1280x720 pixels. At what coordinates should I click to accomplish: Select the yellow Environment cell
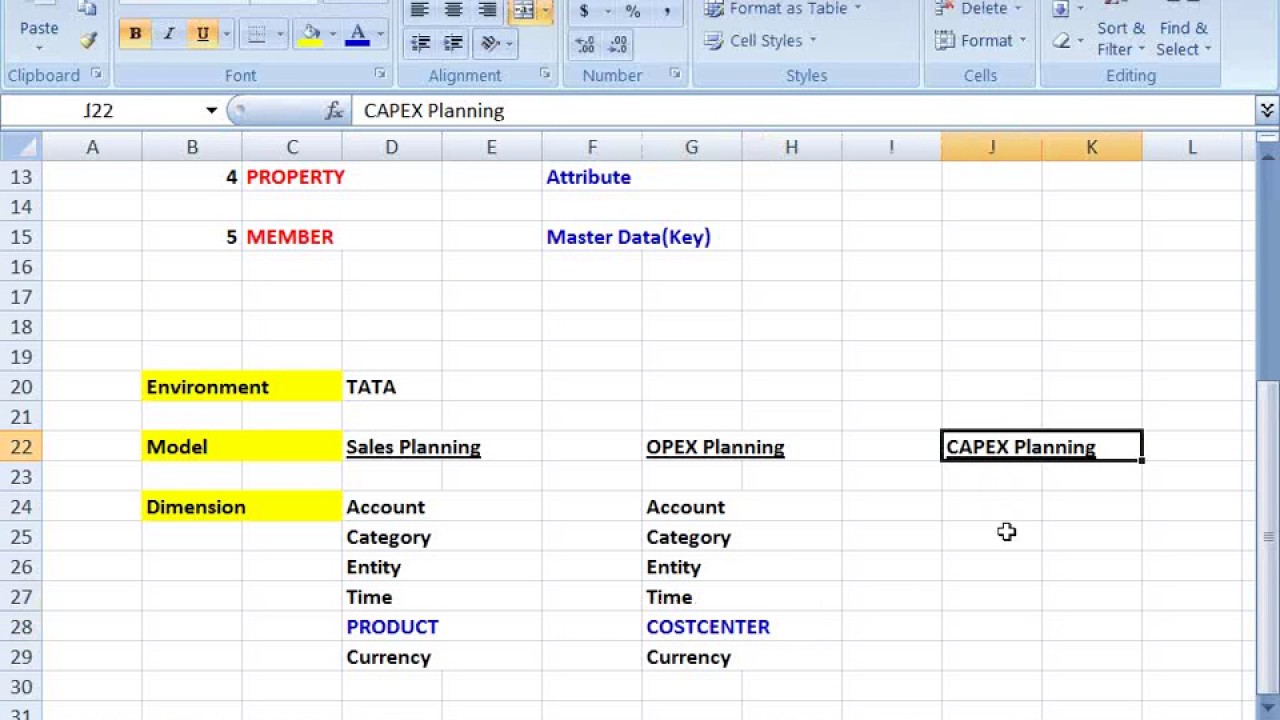[242, 387]
